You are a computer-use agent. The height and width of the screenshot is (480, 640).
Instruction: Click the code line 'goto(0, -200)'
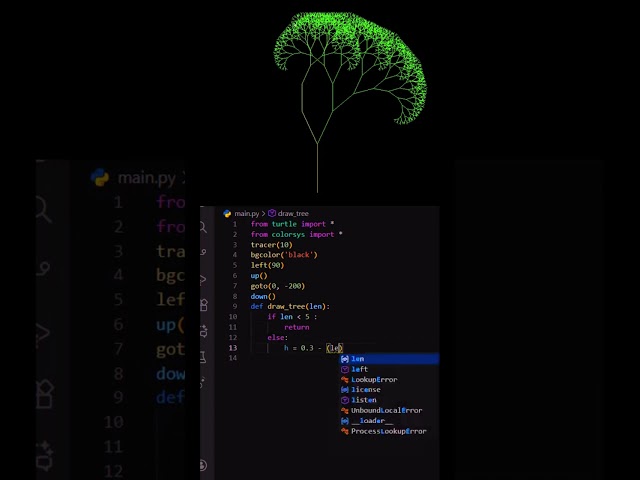click(278, 286)
